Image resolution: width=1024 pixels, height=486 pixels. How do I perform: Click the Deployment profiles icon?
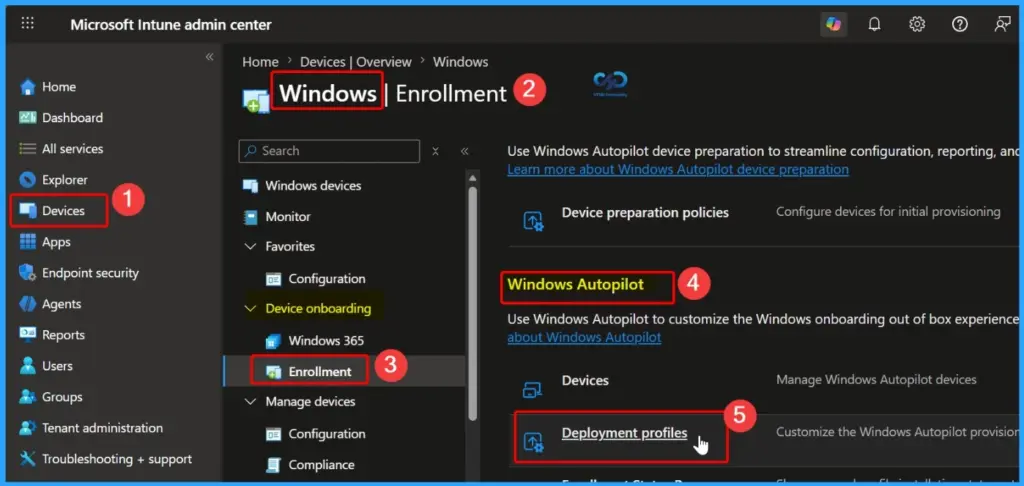[x=534, y=442]
